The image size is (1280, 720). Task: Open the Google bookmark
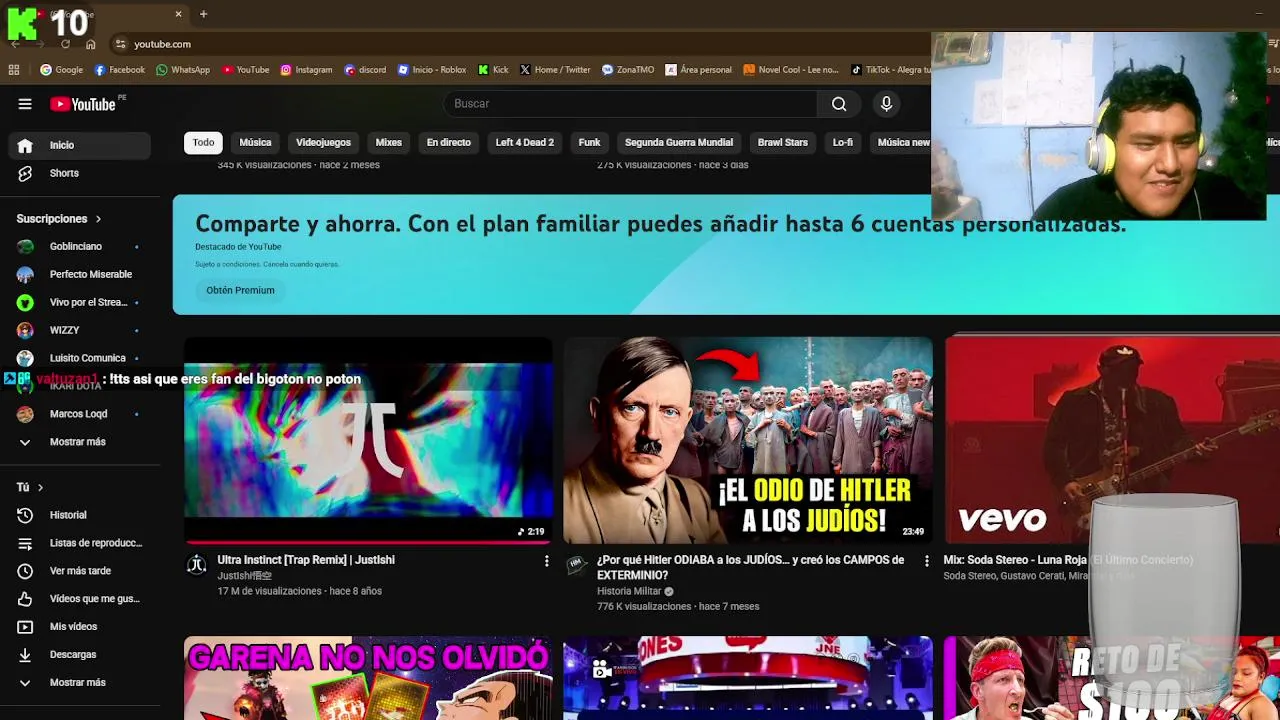[x=61, y=70]
